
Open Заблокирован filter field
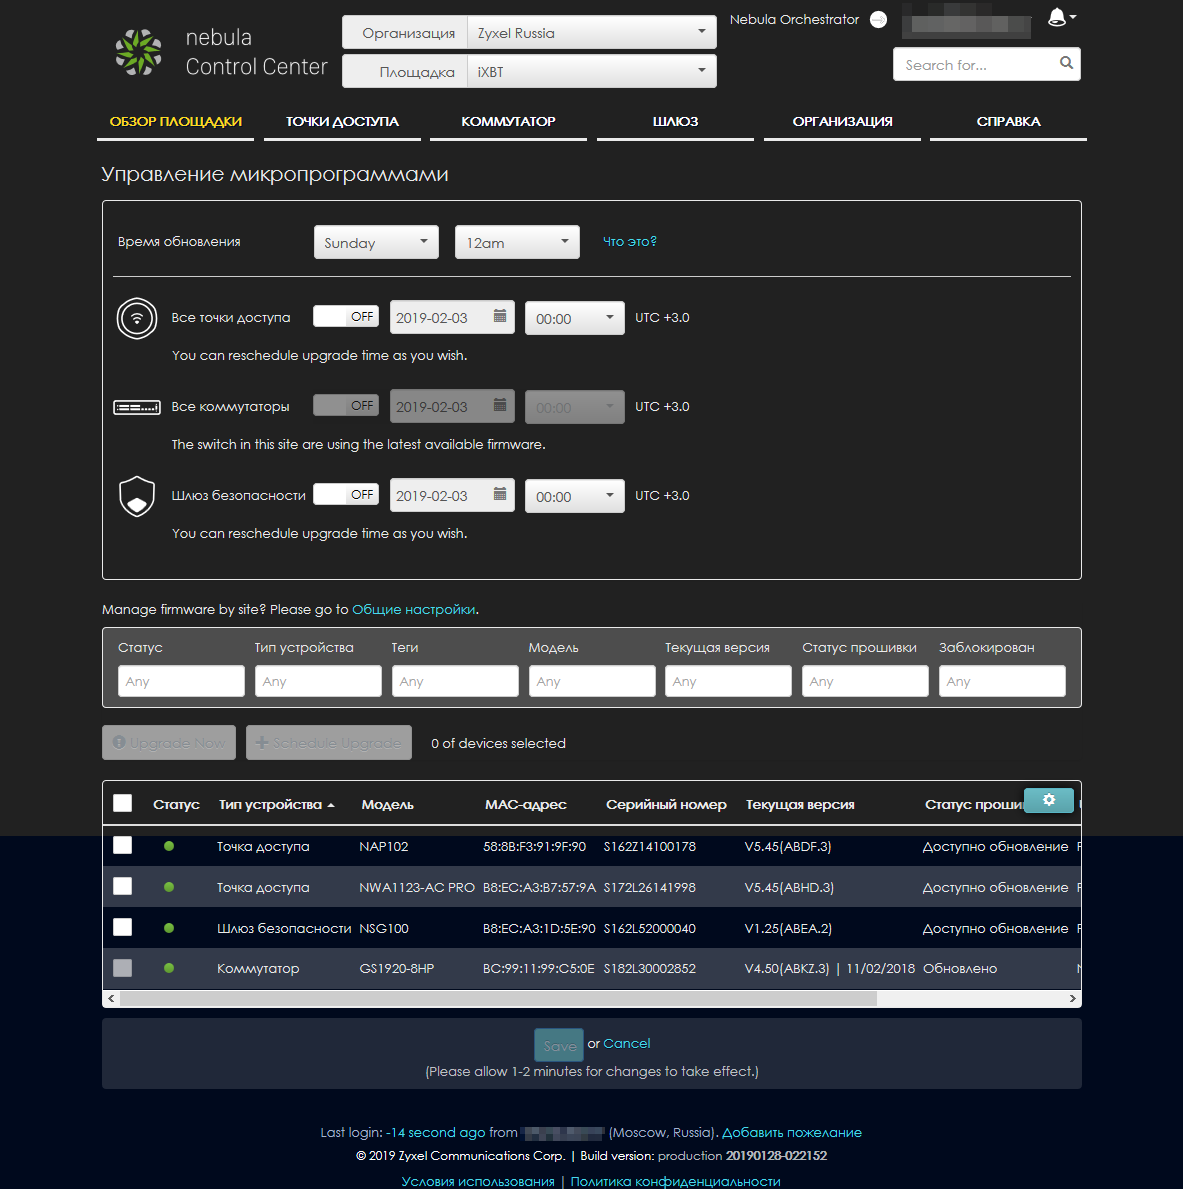(1002, 681)
